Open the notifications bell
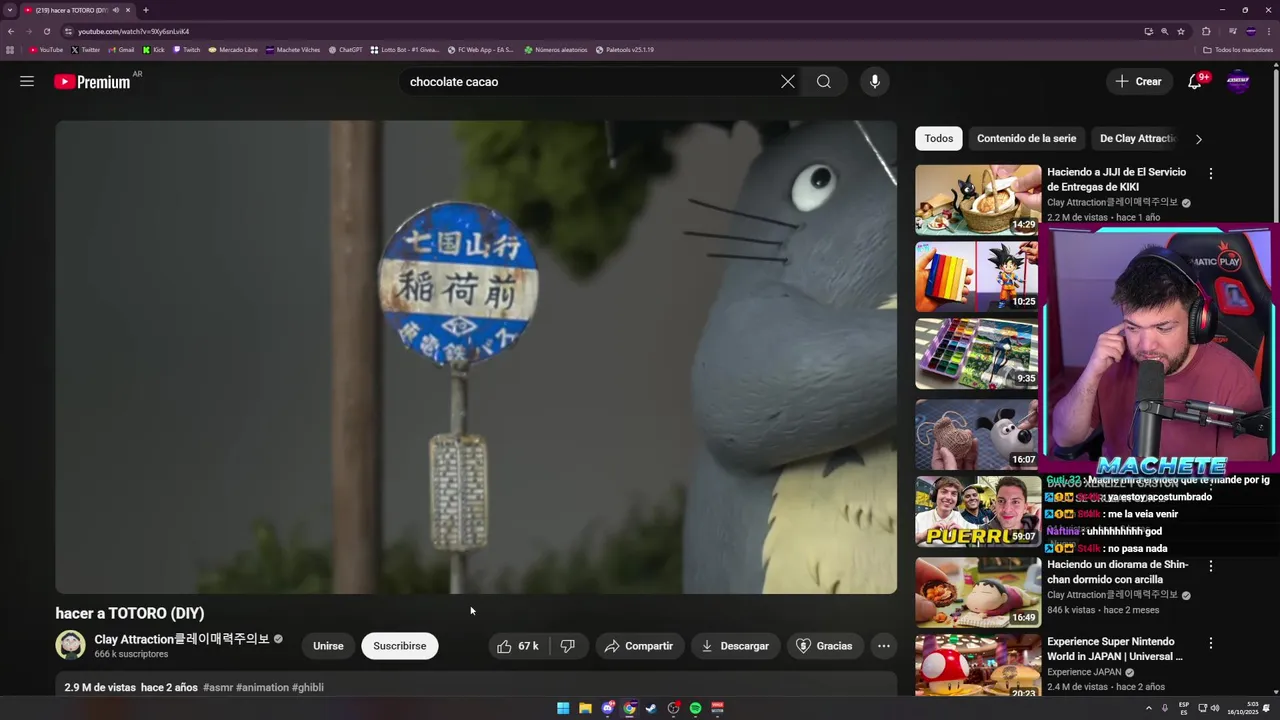Viewport: 1280px width, 720px height. (1194, 82)
